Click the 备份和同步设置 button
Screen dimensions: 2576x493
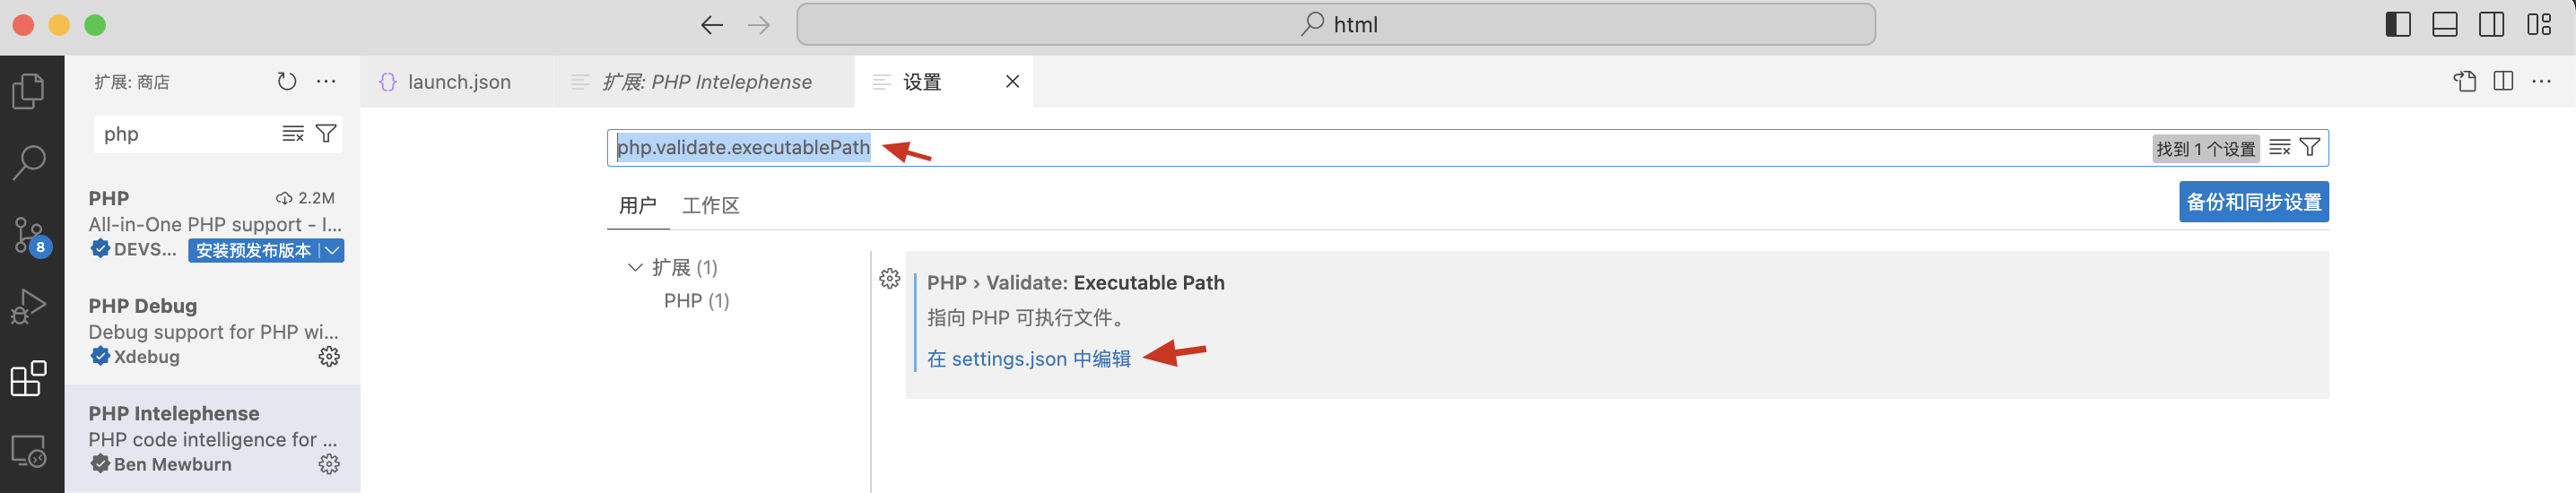(2254, 202)
